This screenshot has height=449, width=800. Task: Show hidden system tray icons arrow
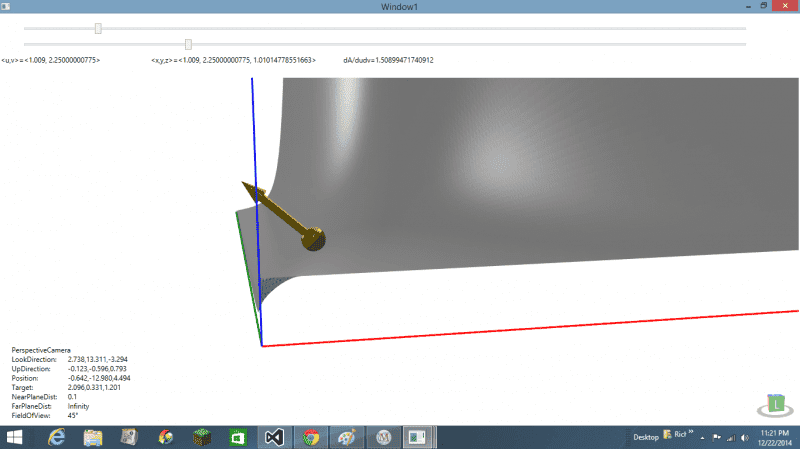[x=702, y=438]
